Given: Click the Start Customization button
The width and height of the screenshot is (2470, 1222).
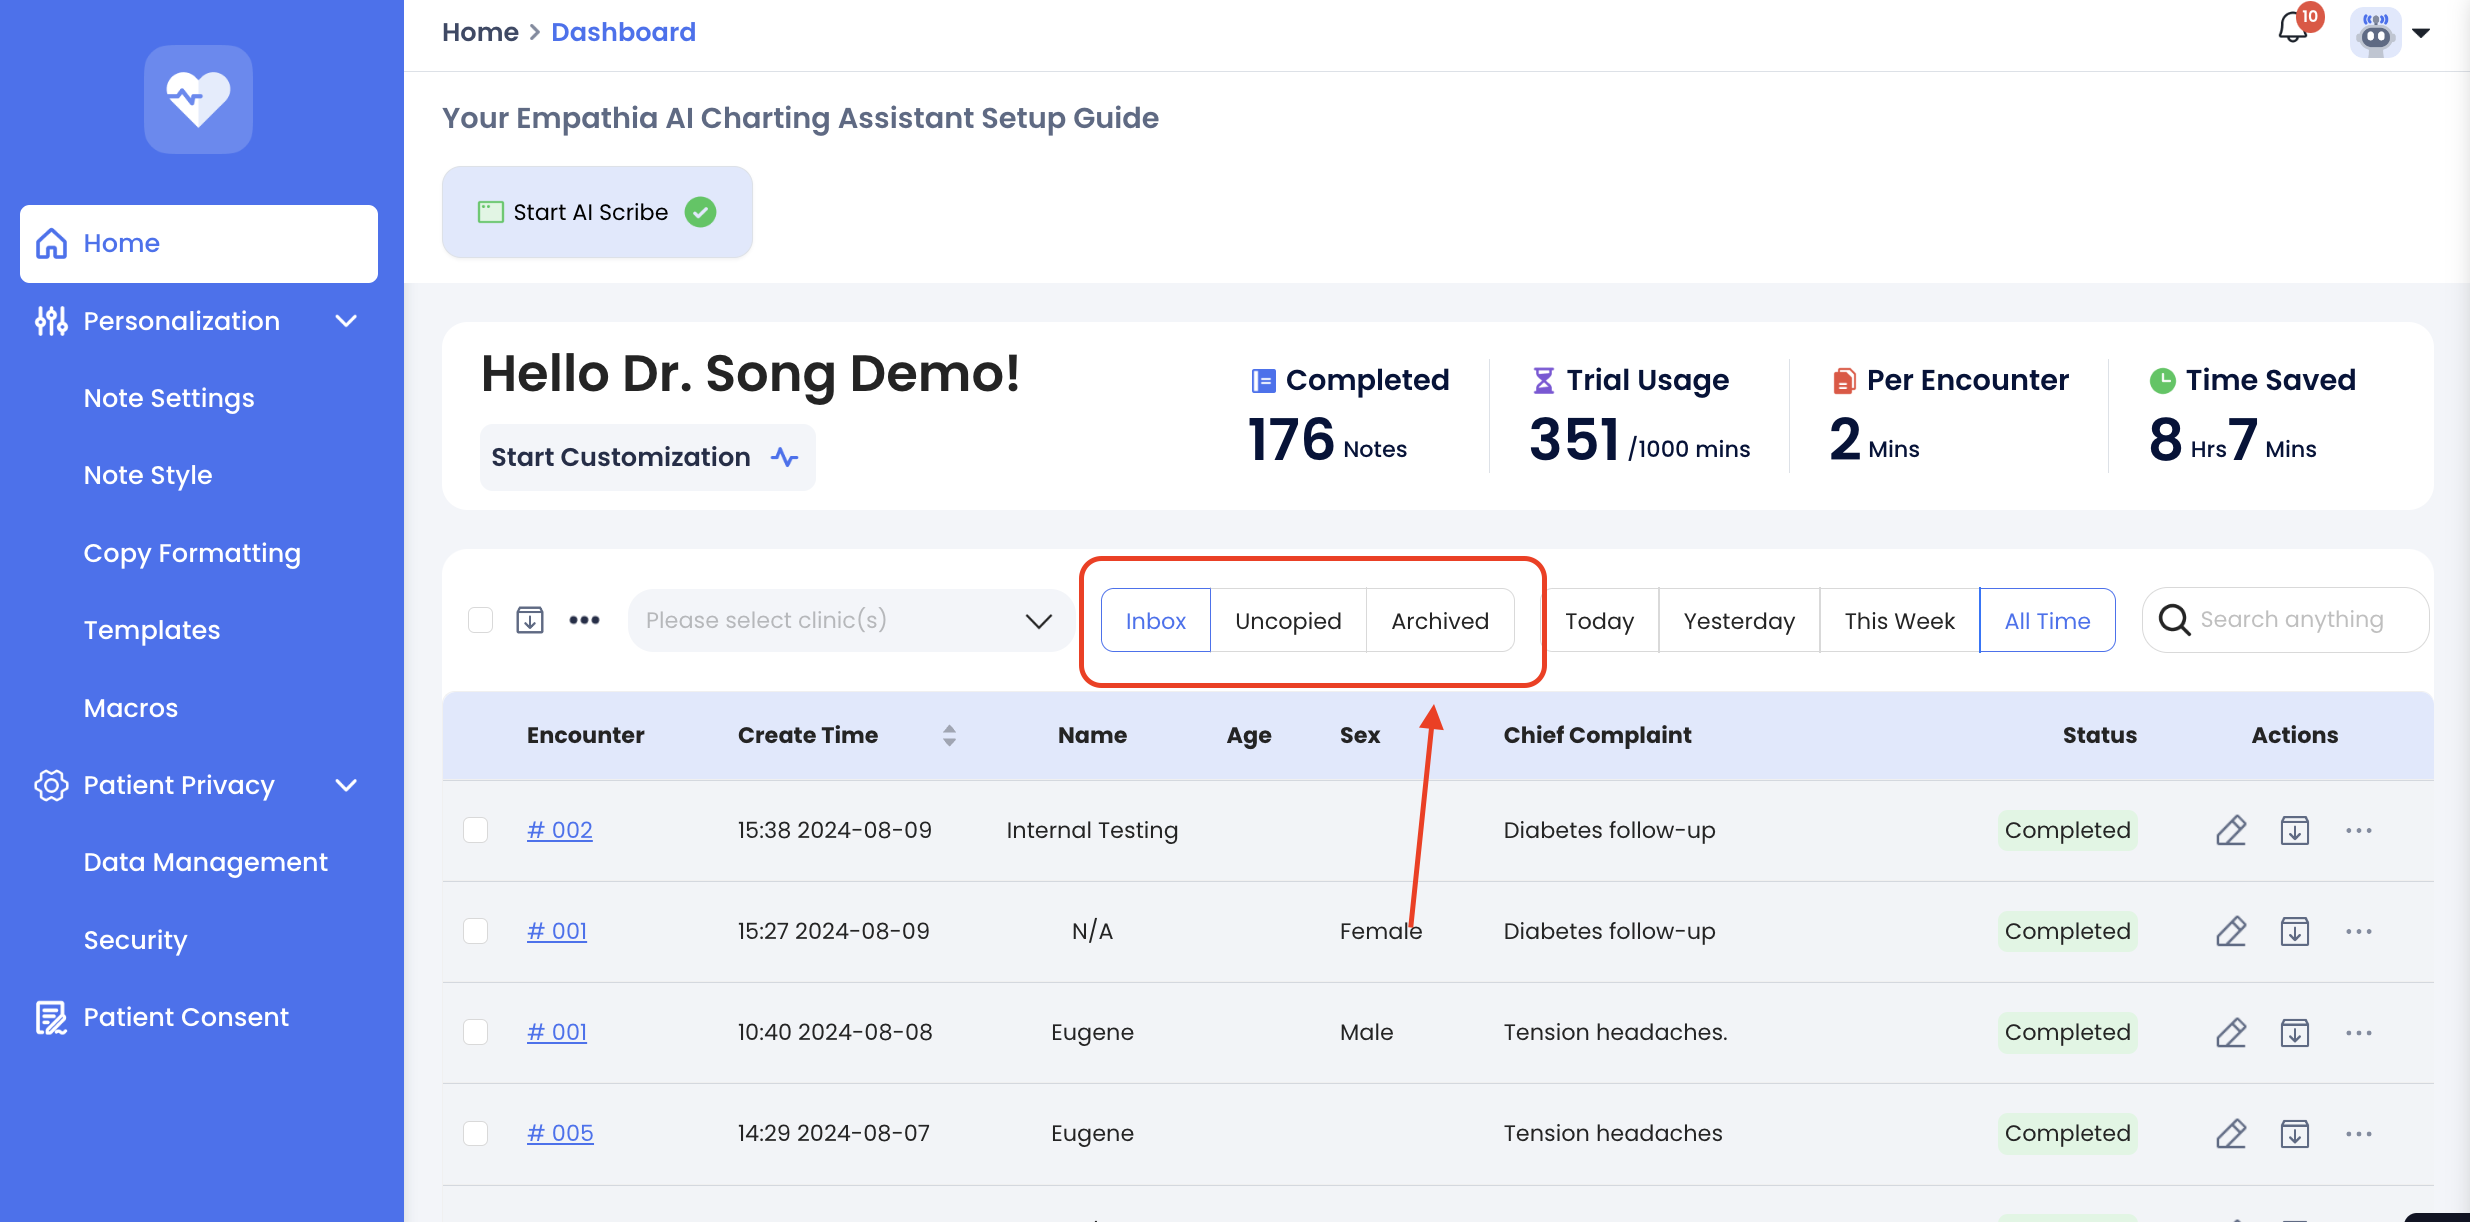Looking at the screenshot, I should [x=646, y=457].
